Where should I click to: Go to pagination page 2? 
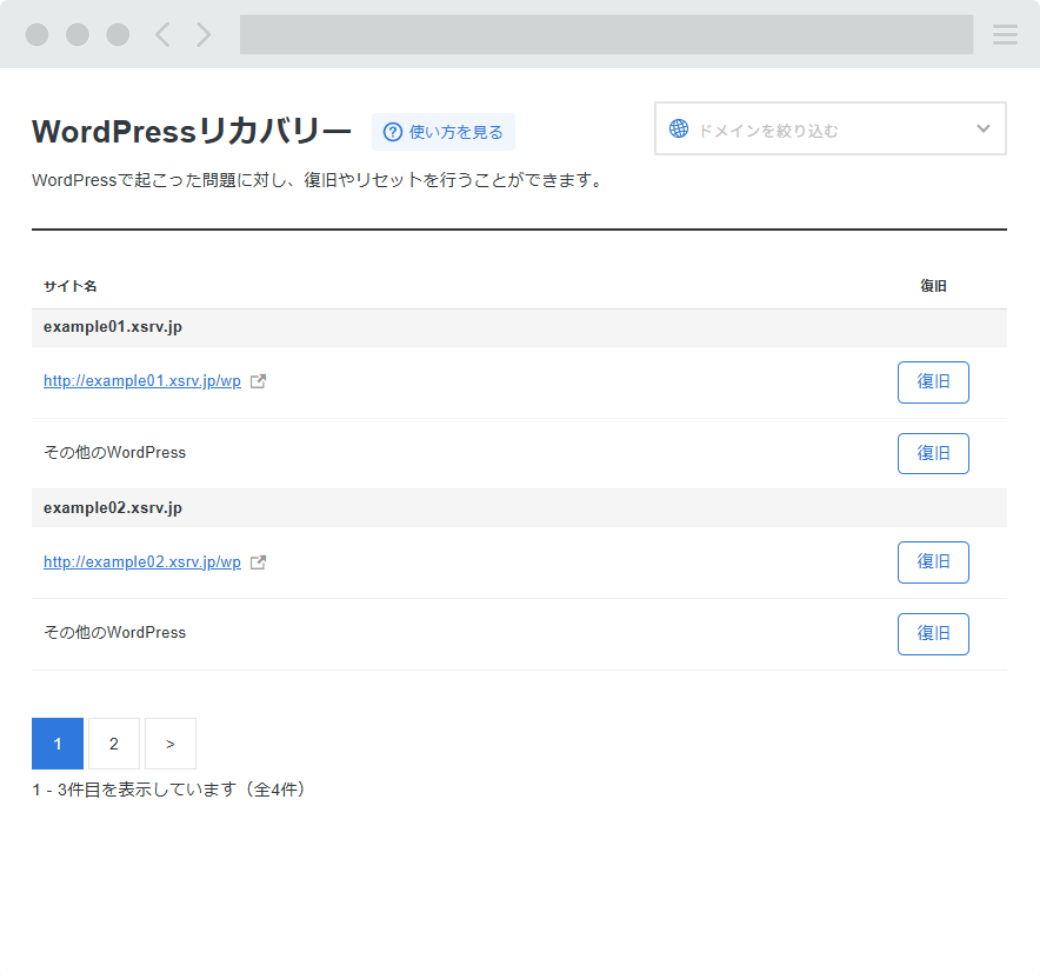(114, 743)
